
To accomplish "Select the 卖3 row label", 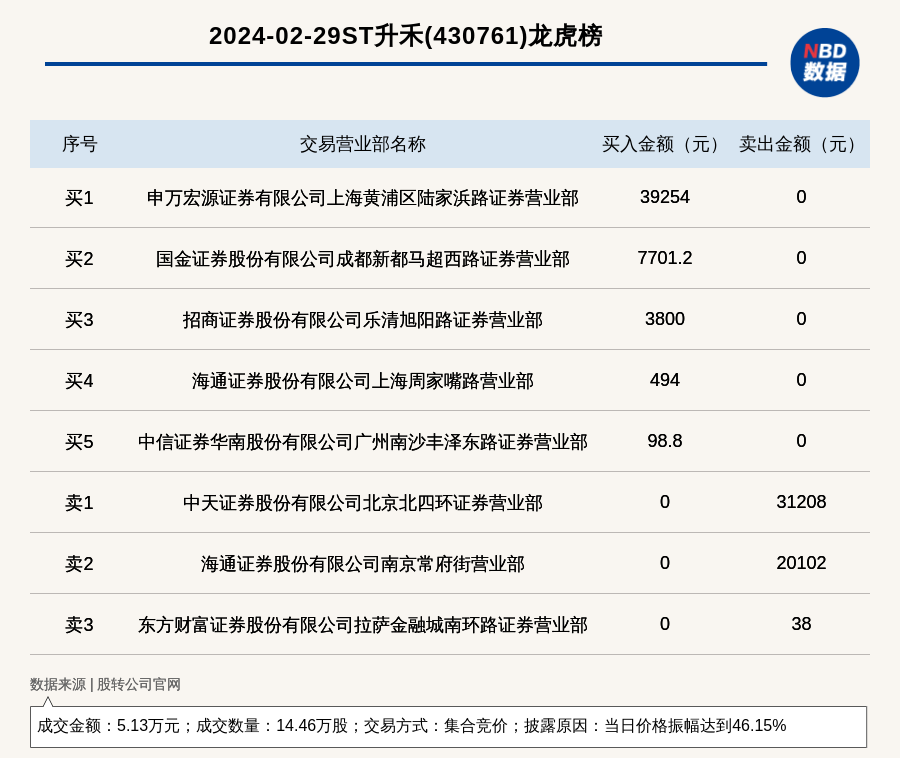I will [79, 625].
